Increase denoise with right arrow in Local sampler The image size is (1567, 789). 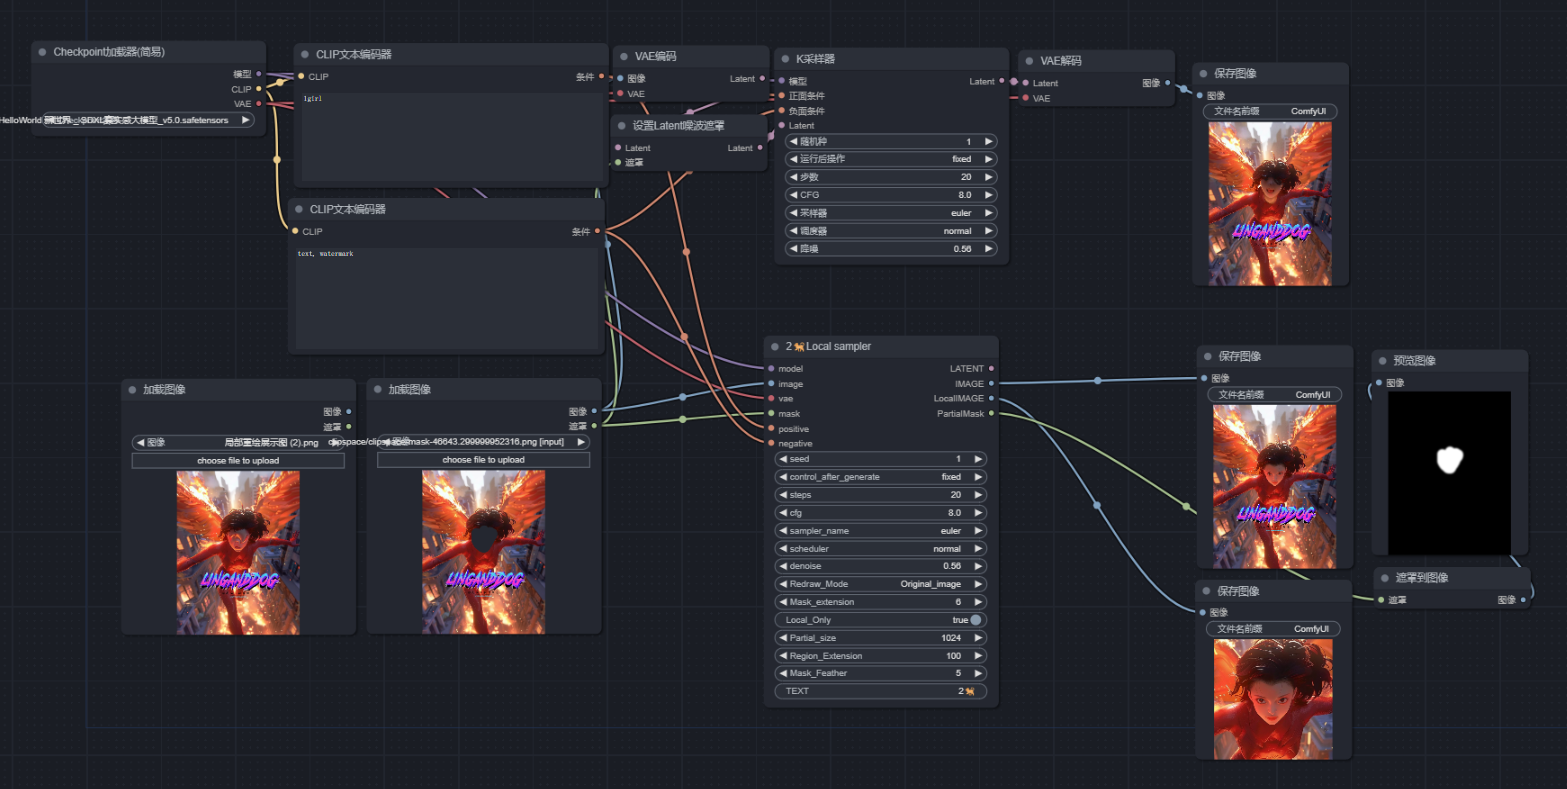pyautogui.click(x=978, y=566)
